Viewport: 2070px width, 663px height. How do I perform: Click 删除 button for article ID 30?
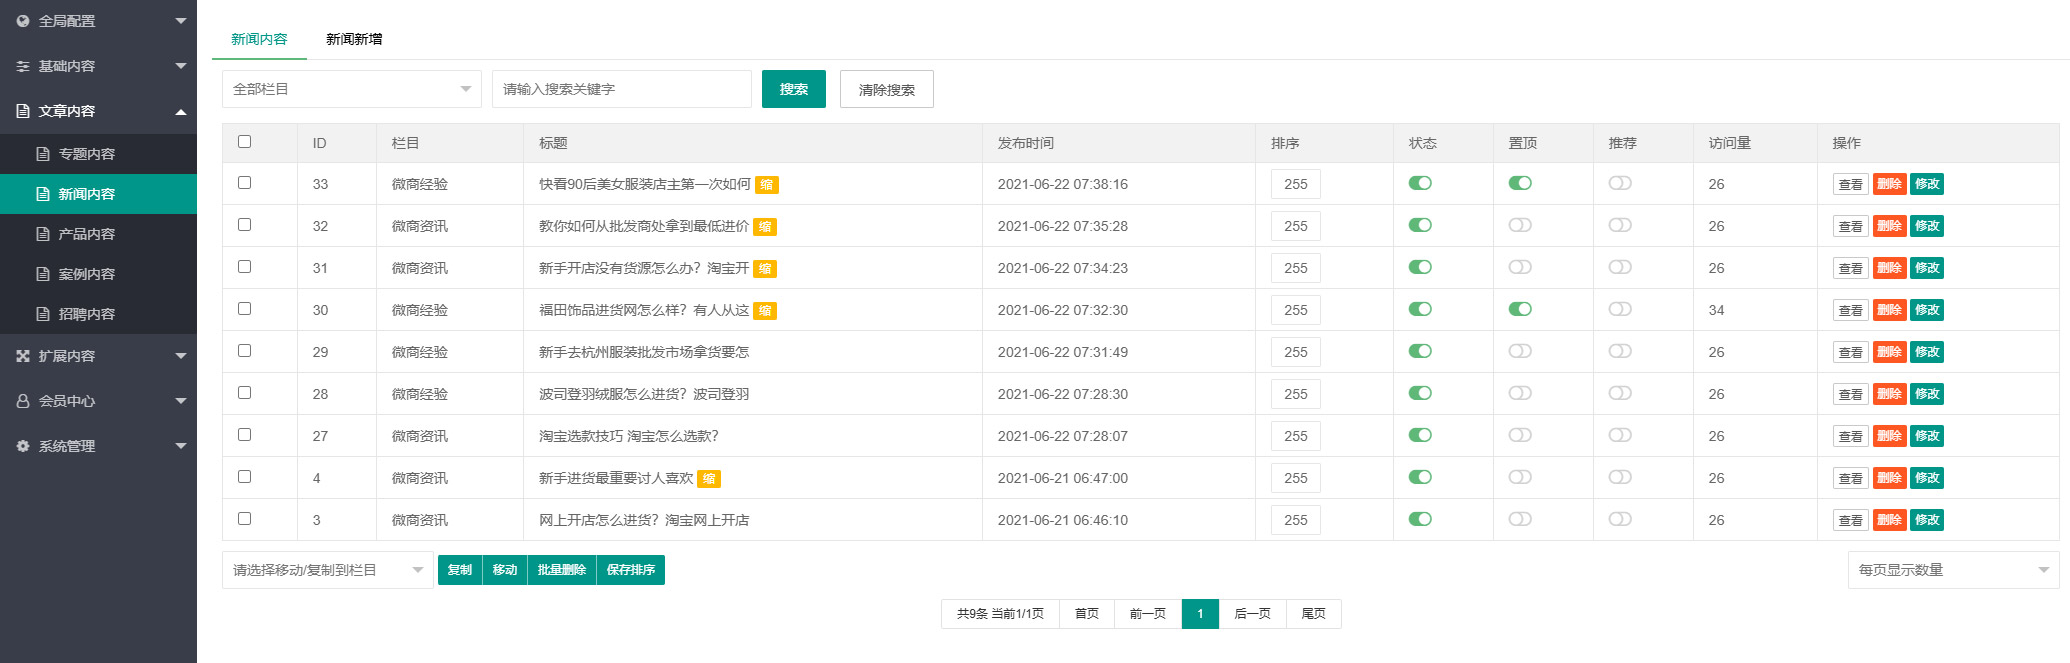tap(1889, 310)
